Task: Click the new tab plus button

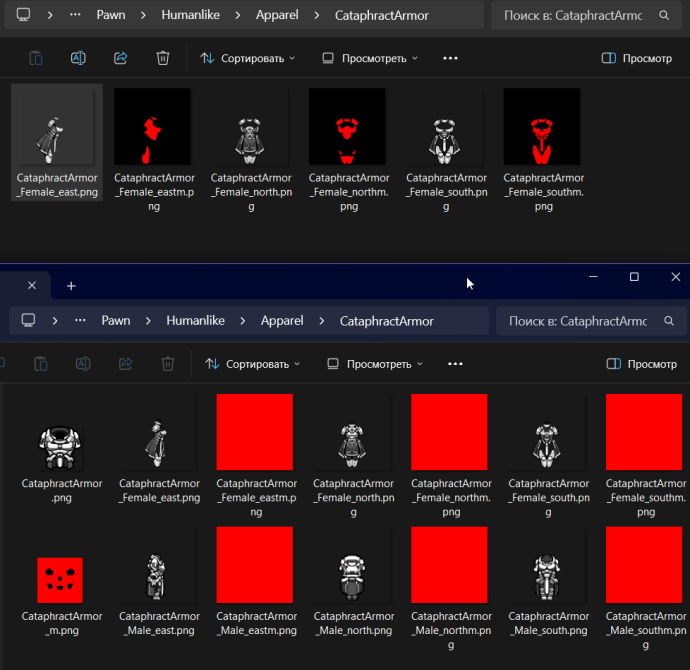Action: (71, 286)
